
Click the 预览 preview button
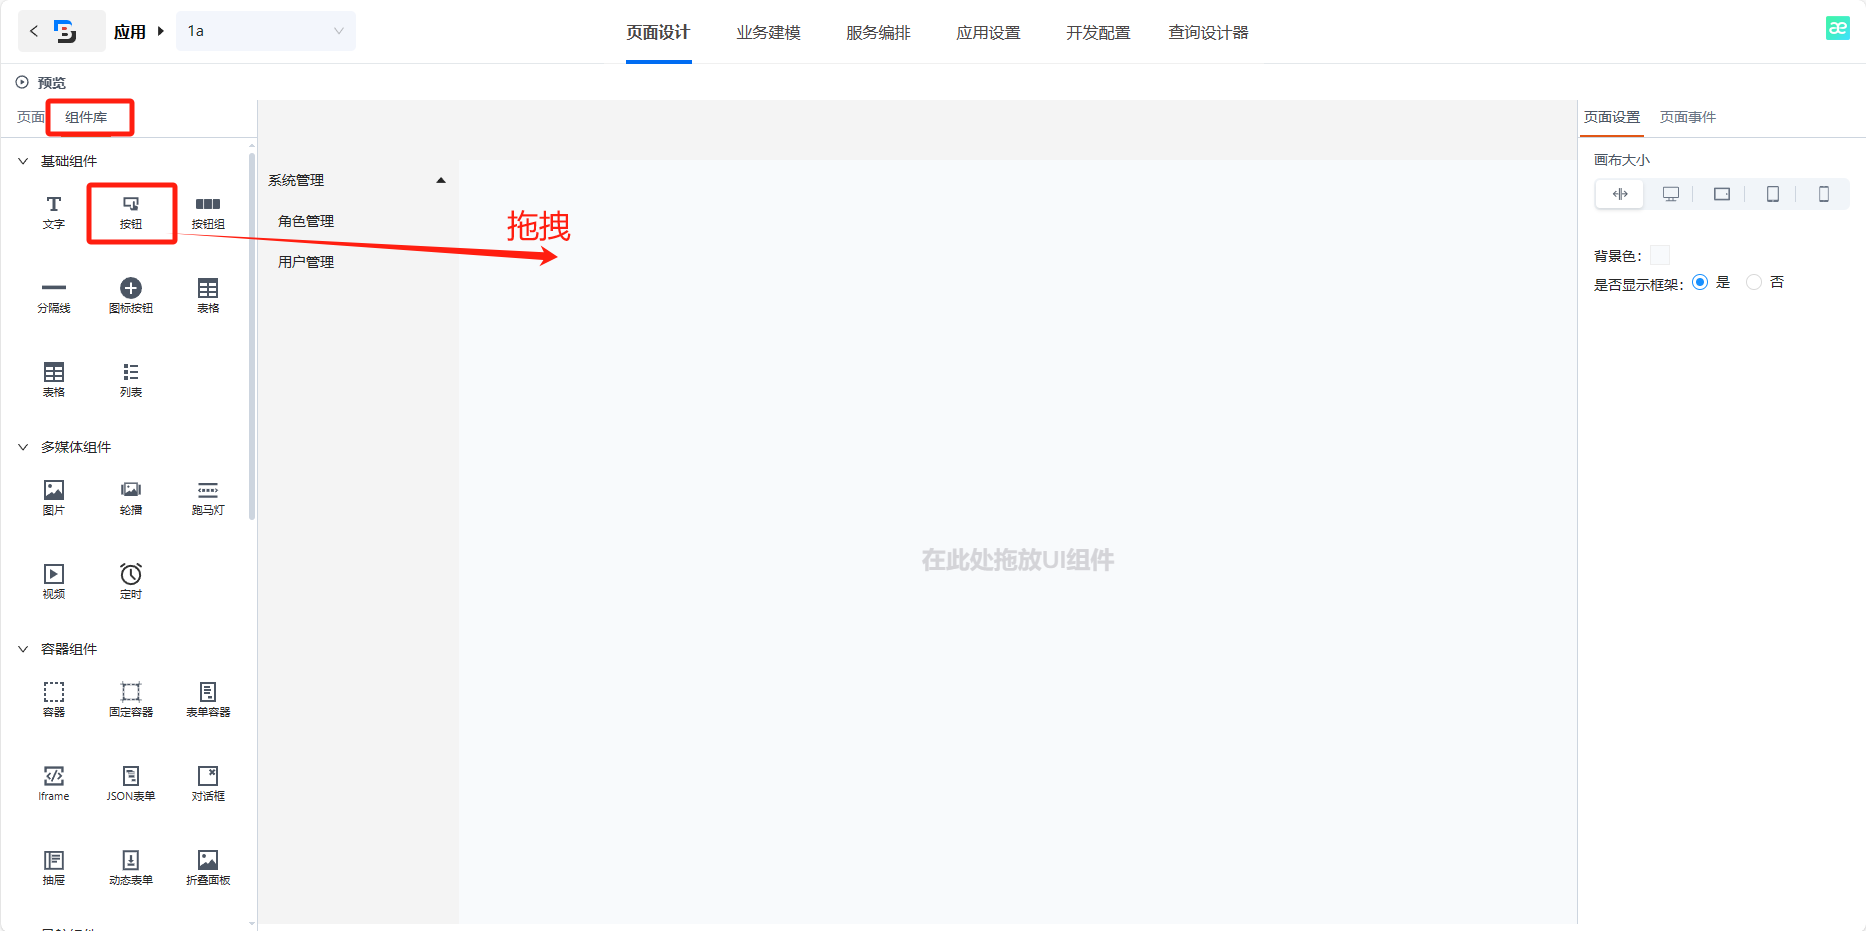(x=41, y=83)
